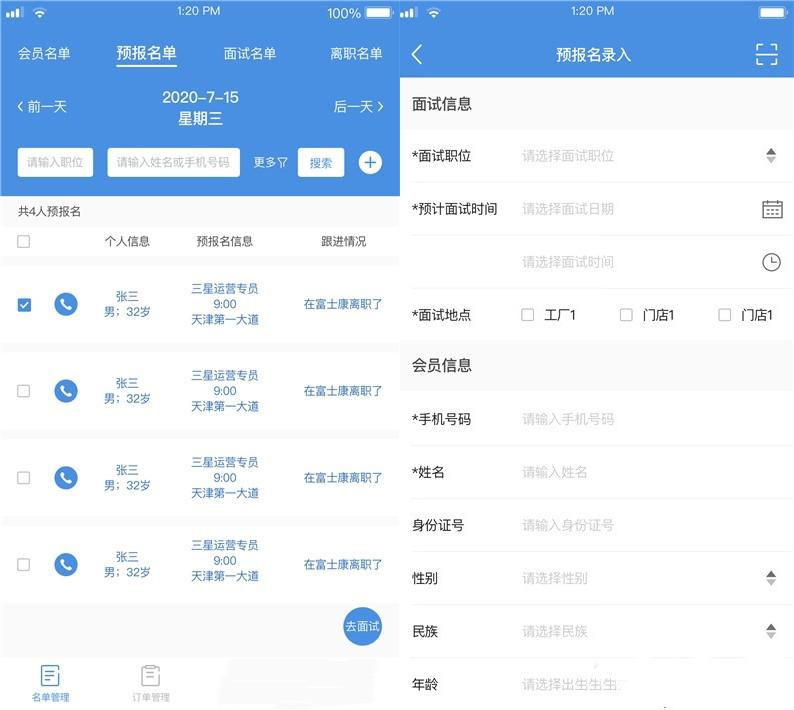Tap the 去面试 floating button
The width and height of the screenshot is (794, 710).
pyautogui.click(x=362, y=626)
